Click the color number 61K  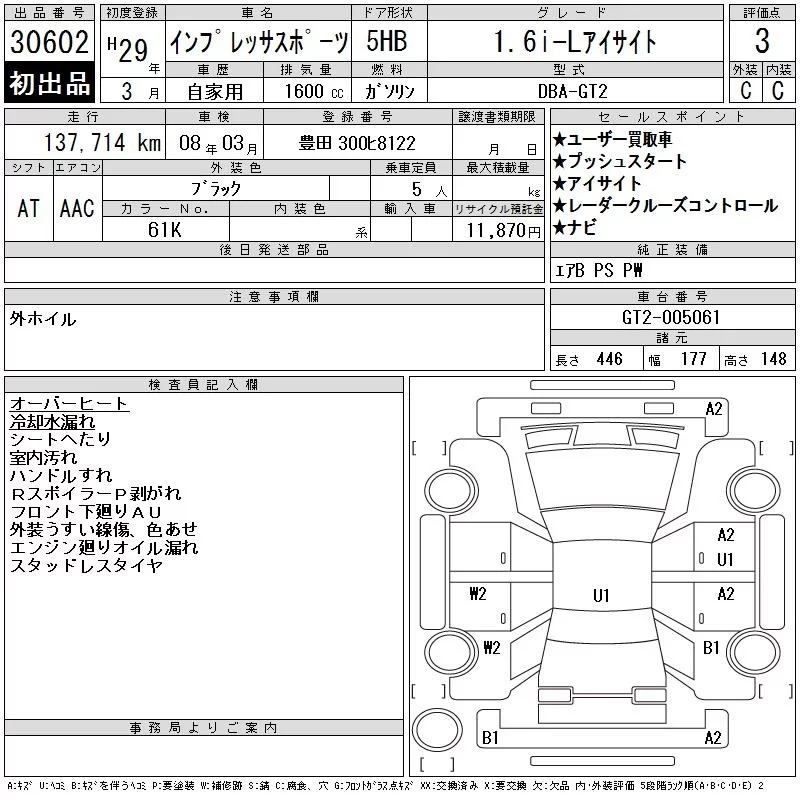(x=165, y=229)
